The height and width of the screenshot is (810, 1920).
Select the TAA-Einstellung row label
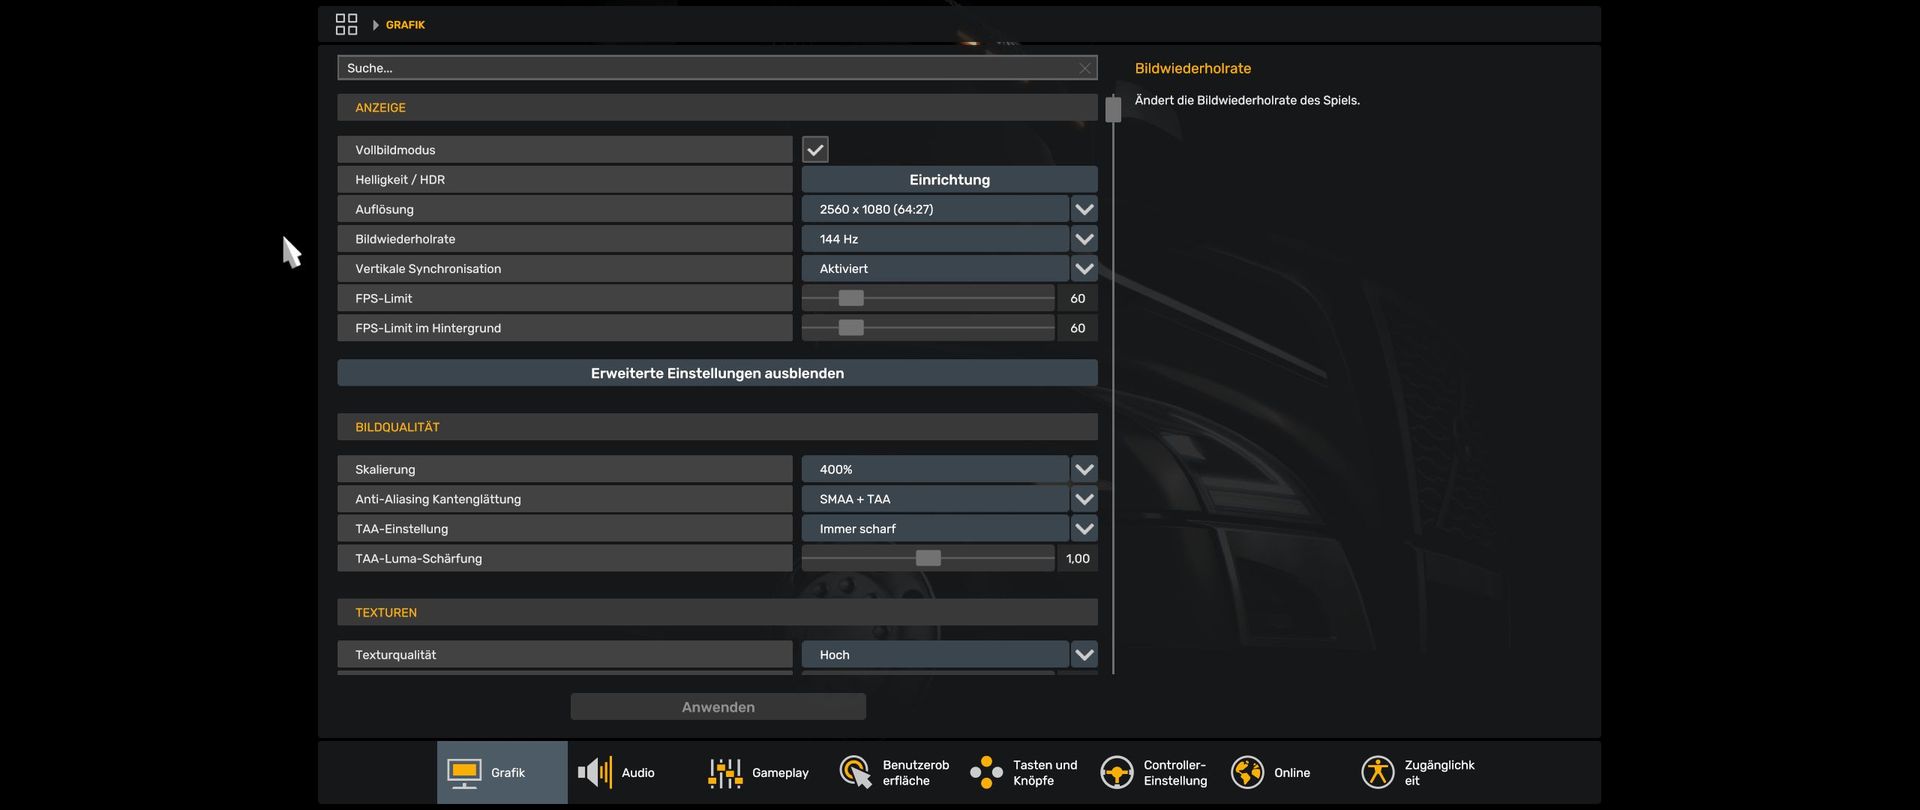pos(565,529)
